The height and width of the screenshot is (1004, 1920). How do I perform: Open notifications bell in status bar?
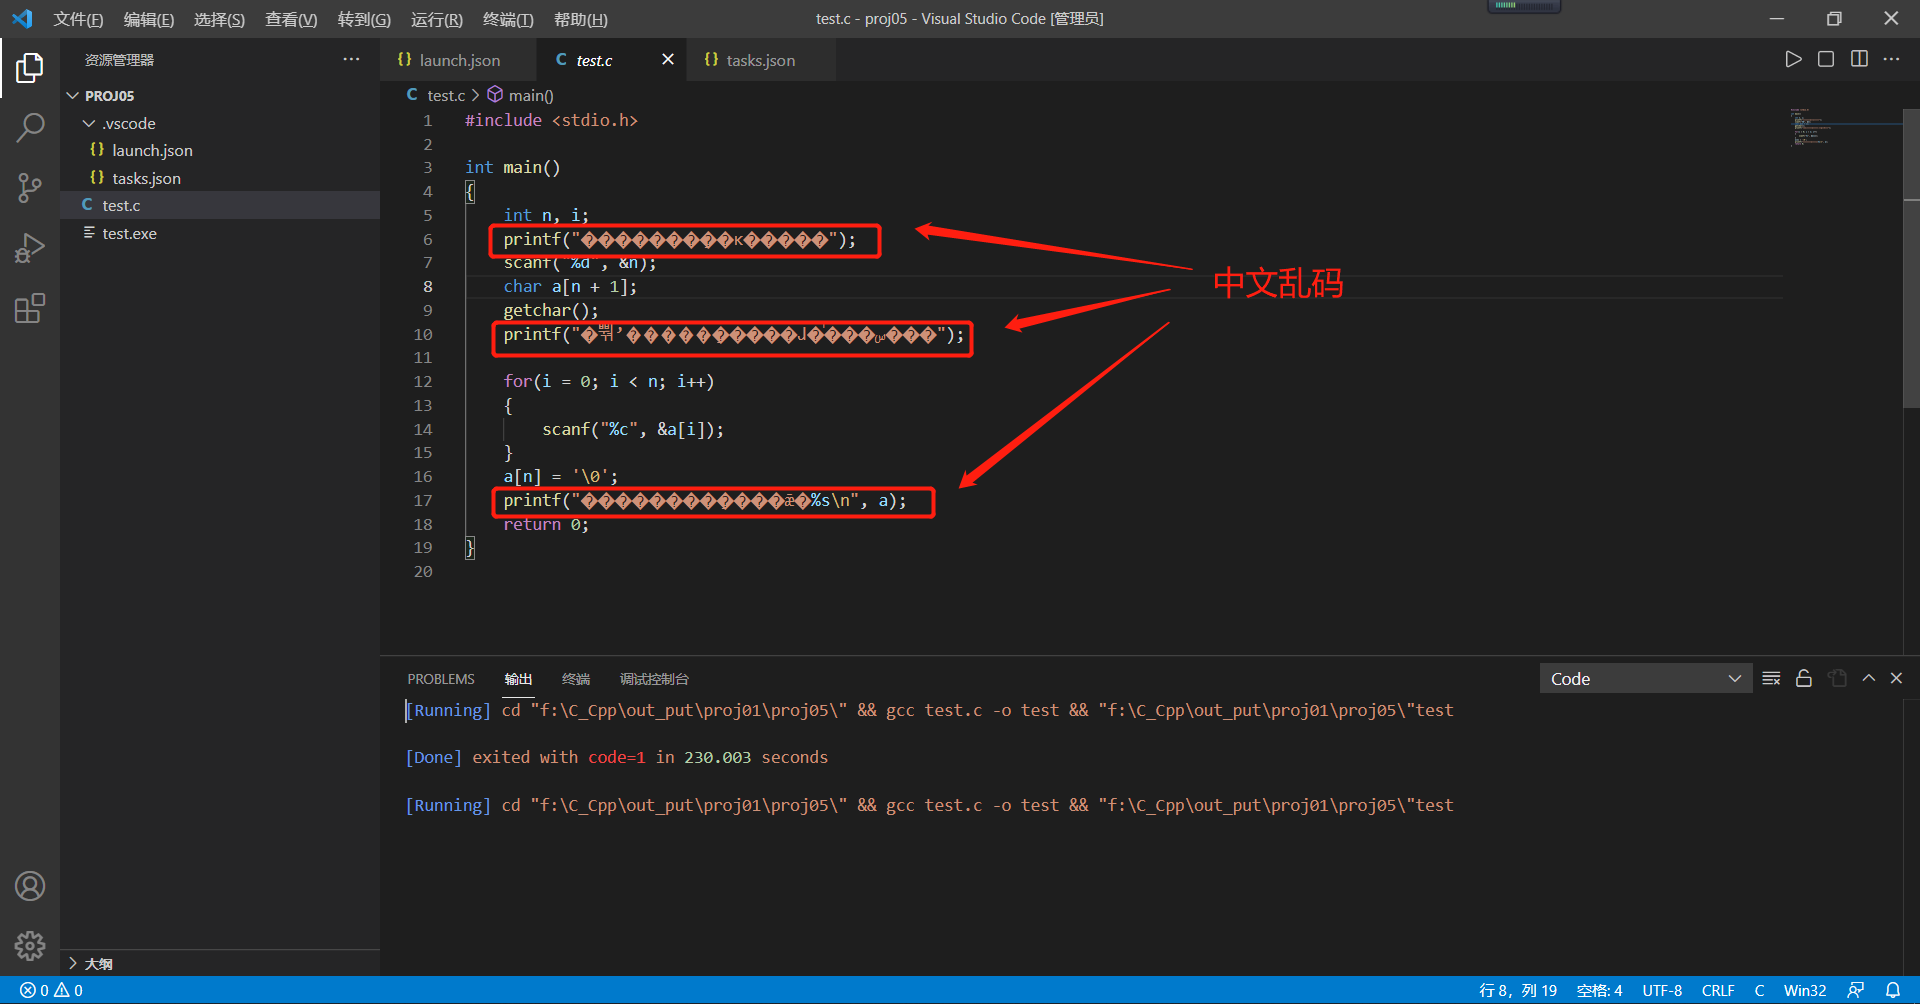[x=1893, y=990]
